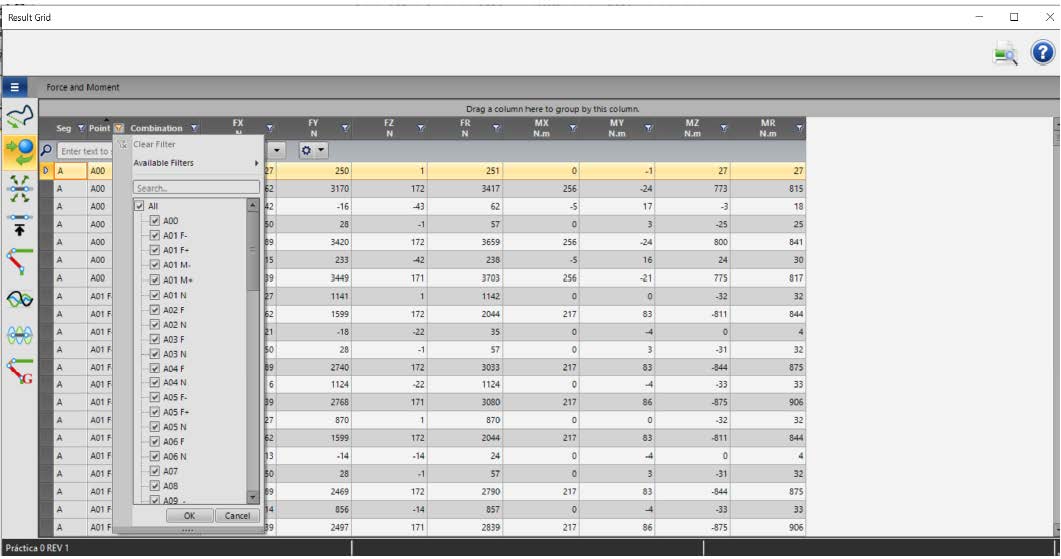This screenshot has height=559, width=1061.
Task: Open the hamburger menu beside Force and Moment
Action: [x=14, y=87]
